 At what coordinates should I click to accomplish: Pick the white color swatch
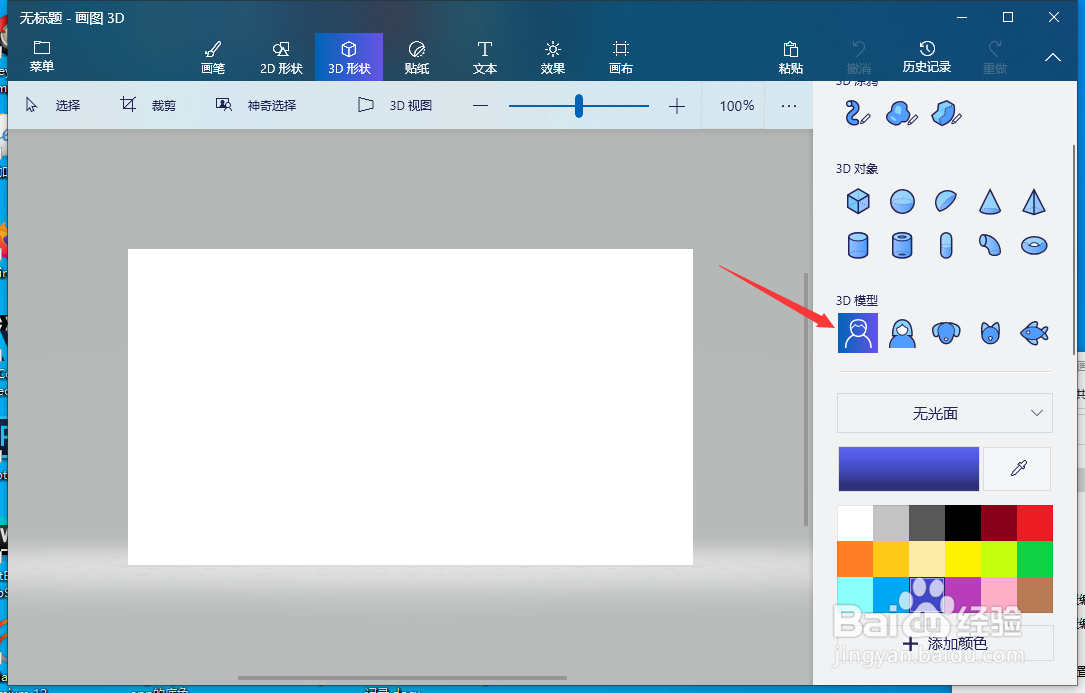click(855, 523)
